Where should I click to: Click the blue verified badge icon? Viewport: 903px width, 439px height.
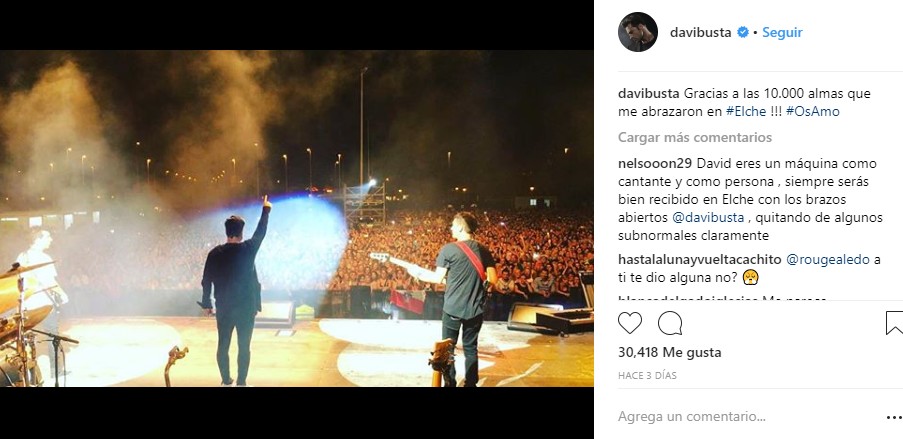(x=743, y=33)
